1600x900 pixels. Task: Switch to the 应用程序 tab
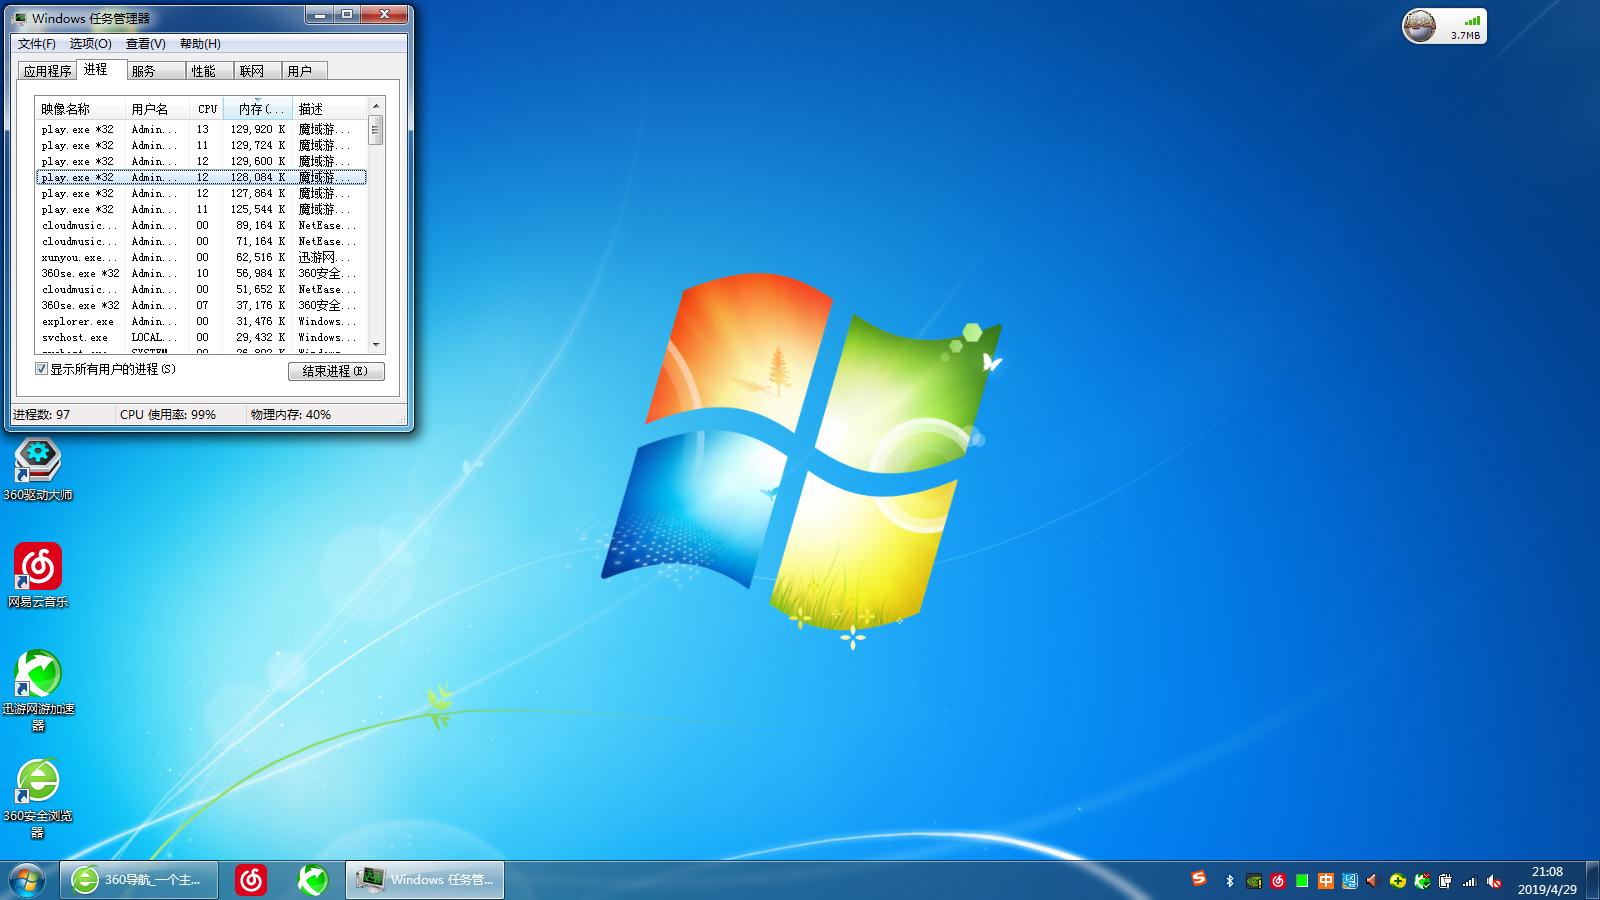48,71
